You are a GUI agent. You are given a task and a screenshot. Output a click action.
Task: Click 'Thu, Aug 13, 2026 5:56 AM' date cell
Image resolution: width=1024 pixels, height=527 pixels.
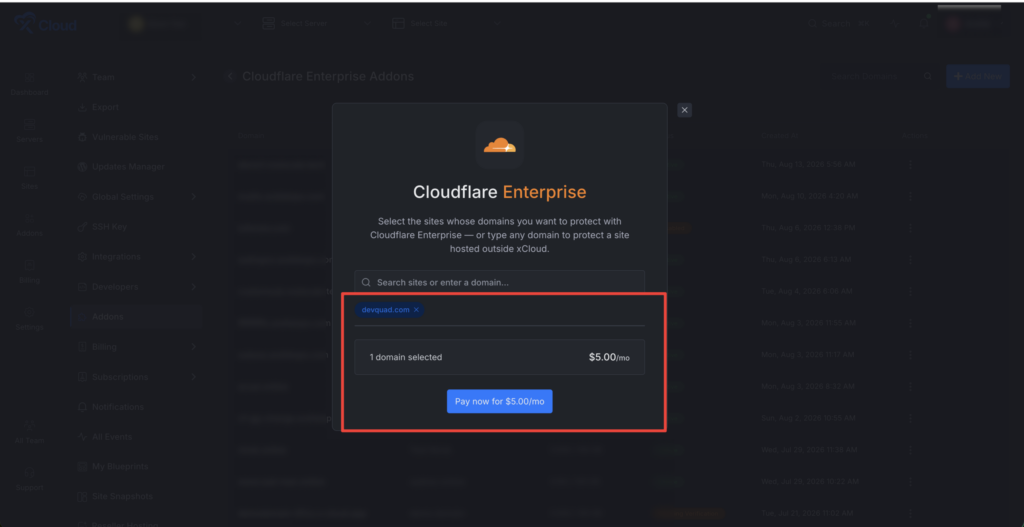[808, 165]
